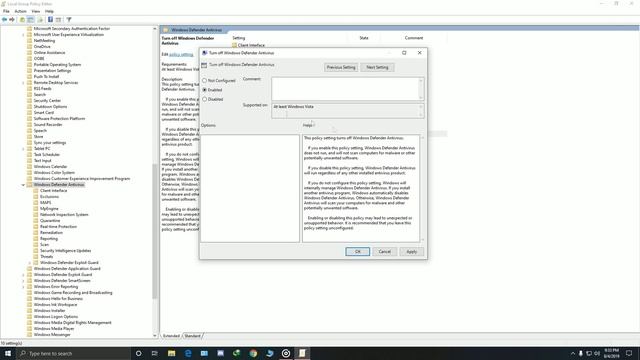Image resolution: width=640 pixels, height=360 pixels.
Task: Select the Quarantine folder in the tree
Action: (50, 221)
